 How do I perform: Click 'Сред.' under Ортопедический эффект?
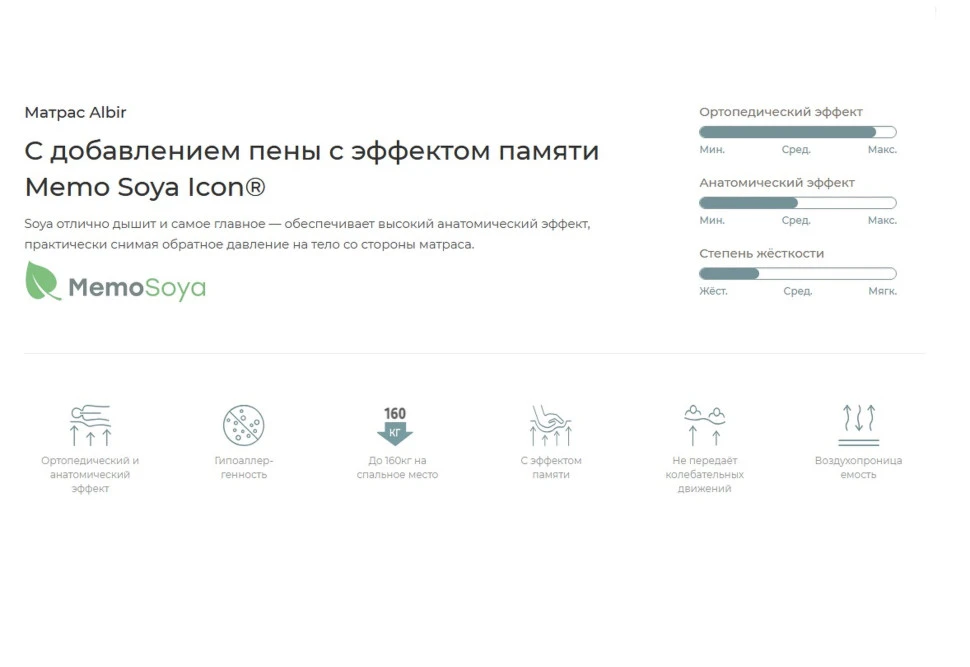click(x=796, y=150)
